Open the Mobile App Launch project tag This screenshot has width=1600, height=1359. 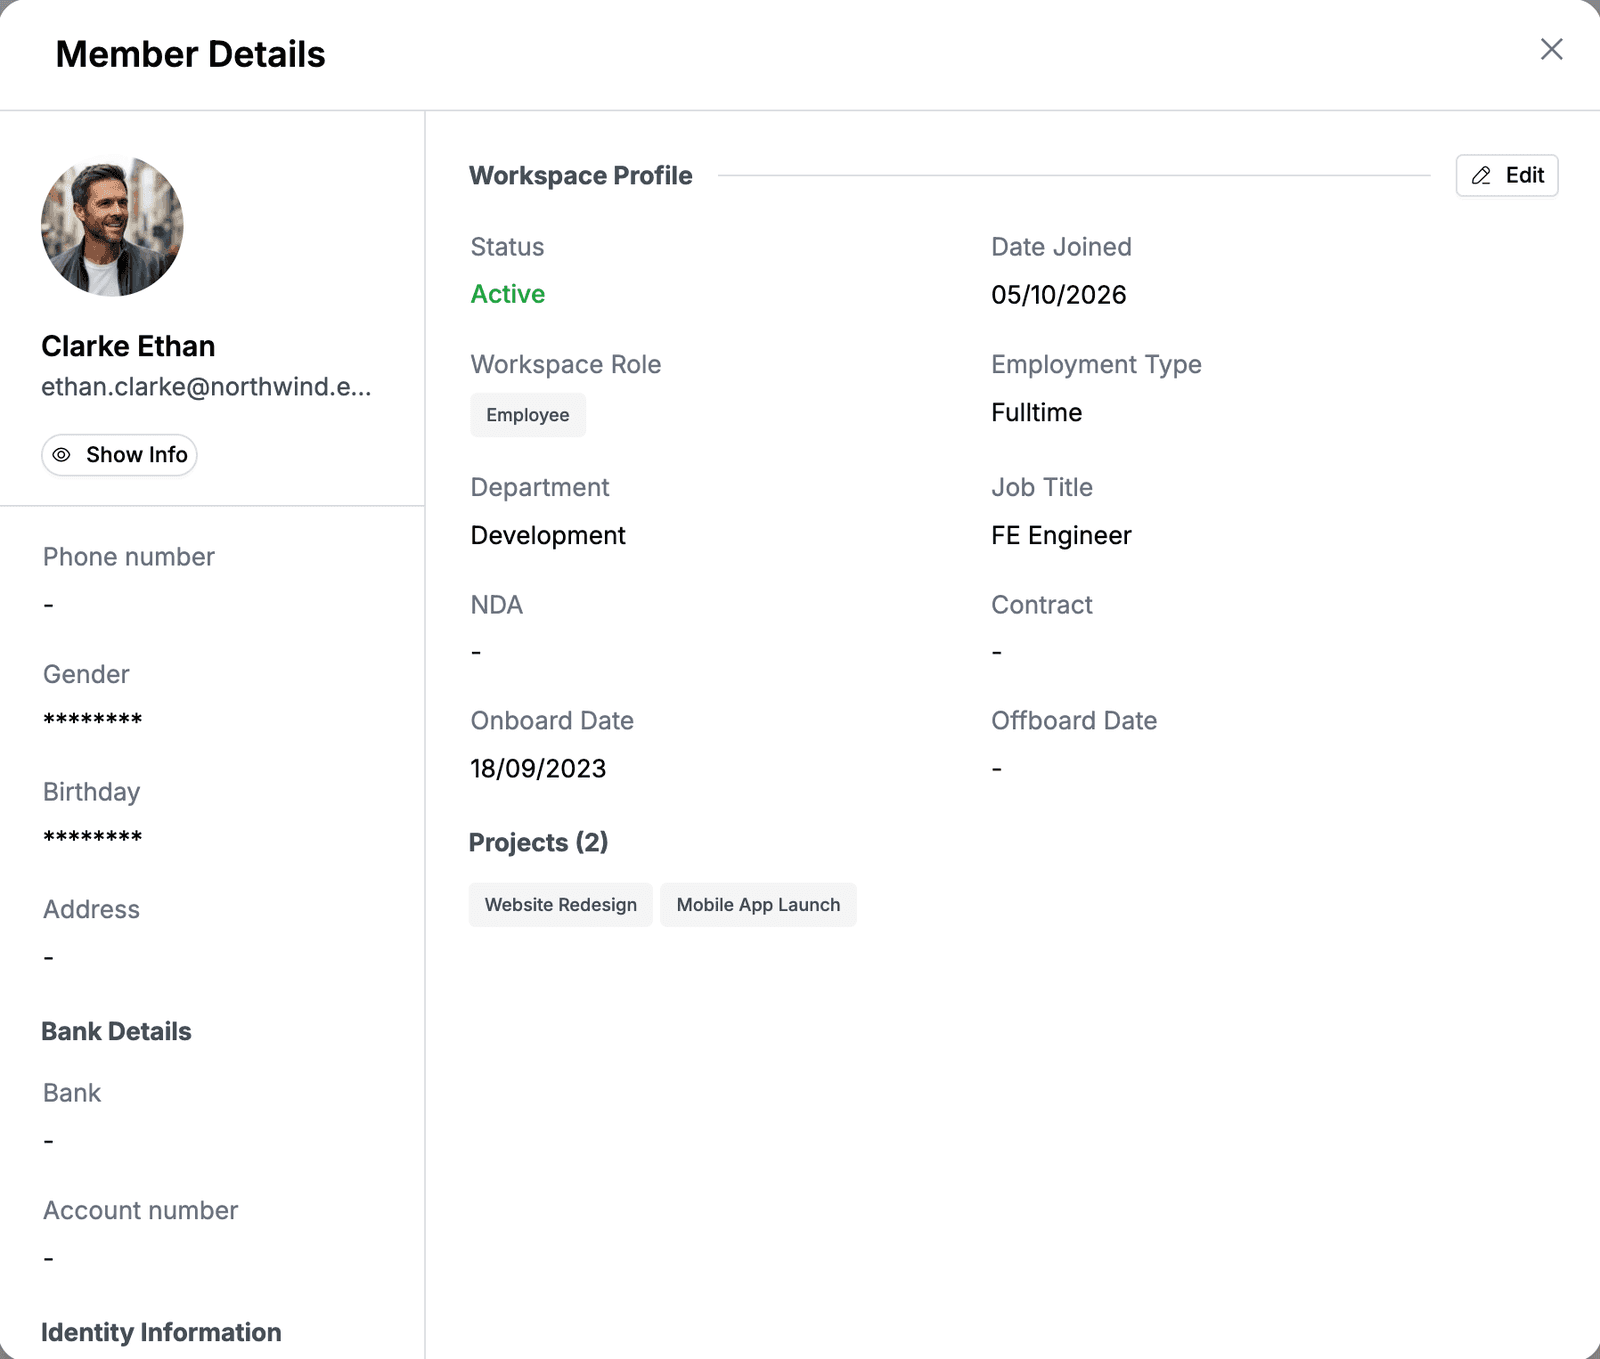758,905
